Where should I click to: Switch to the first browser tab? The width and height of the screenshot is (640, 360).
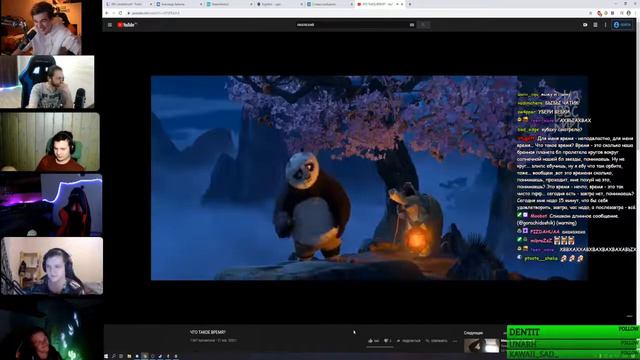pos(128,4)
